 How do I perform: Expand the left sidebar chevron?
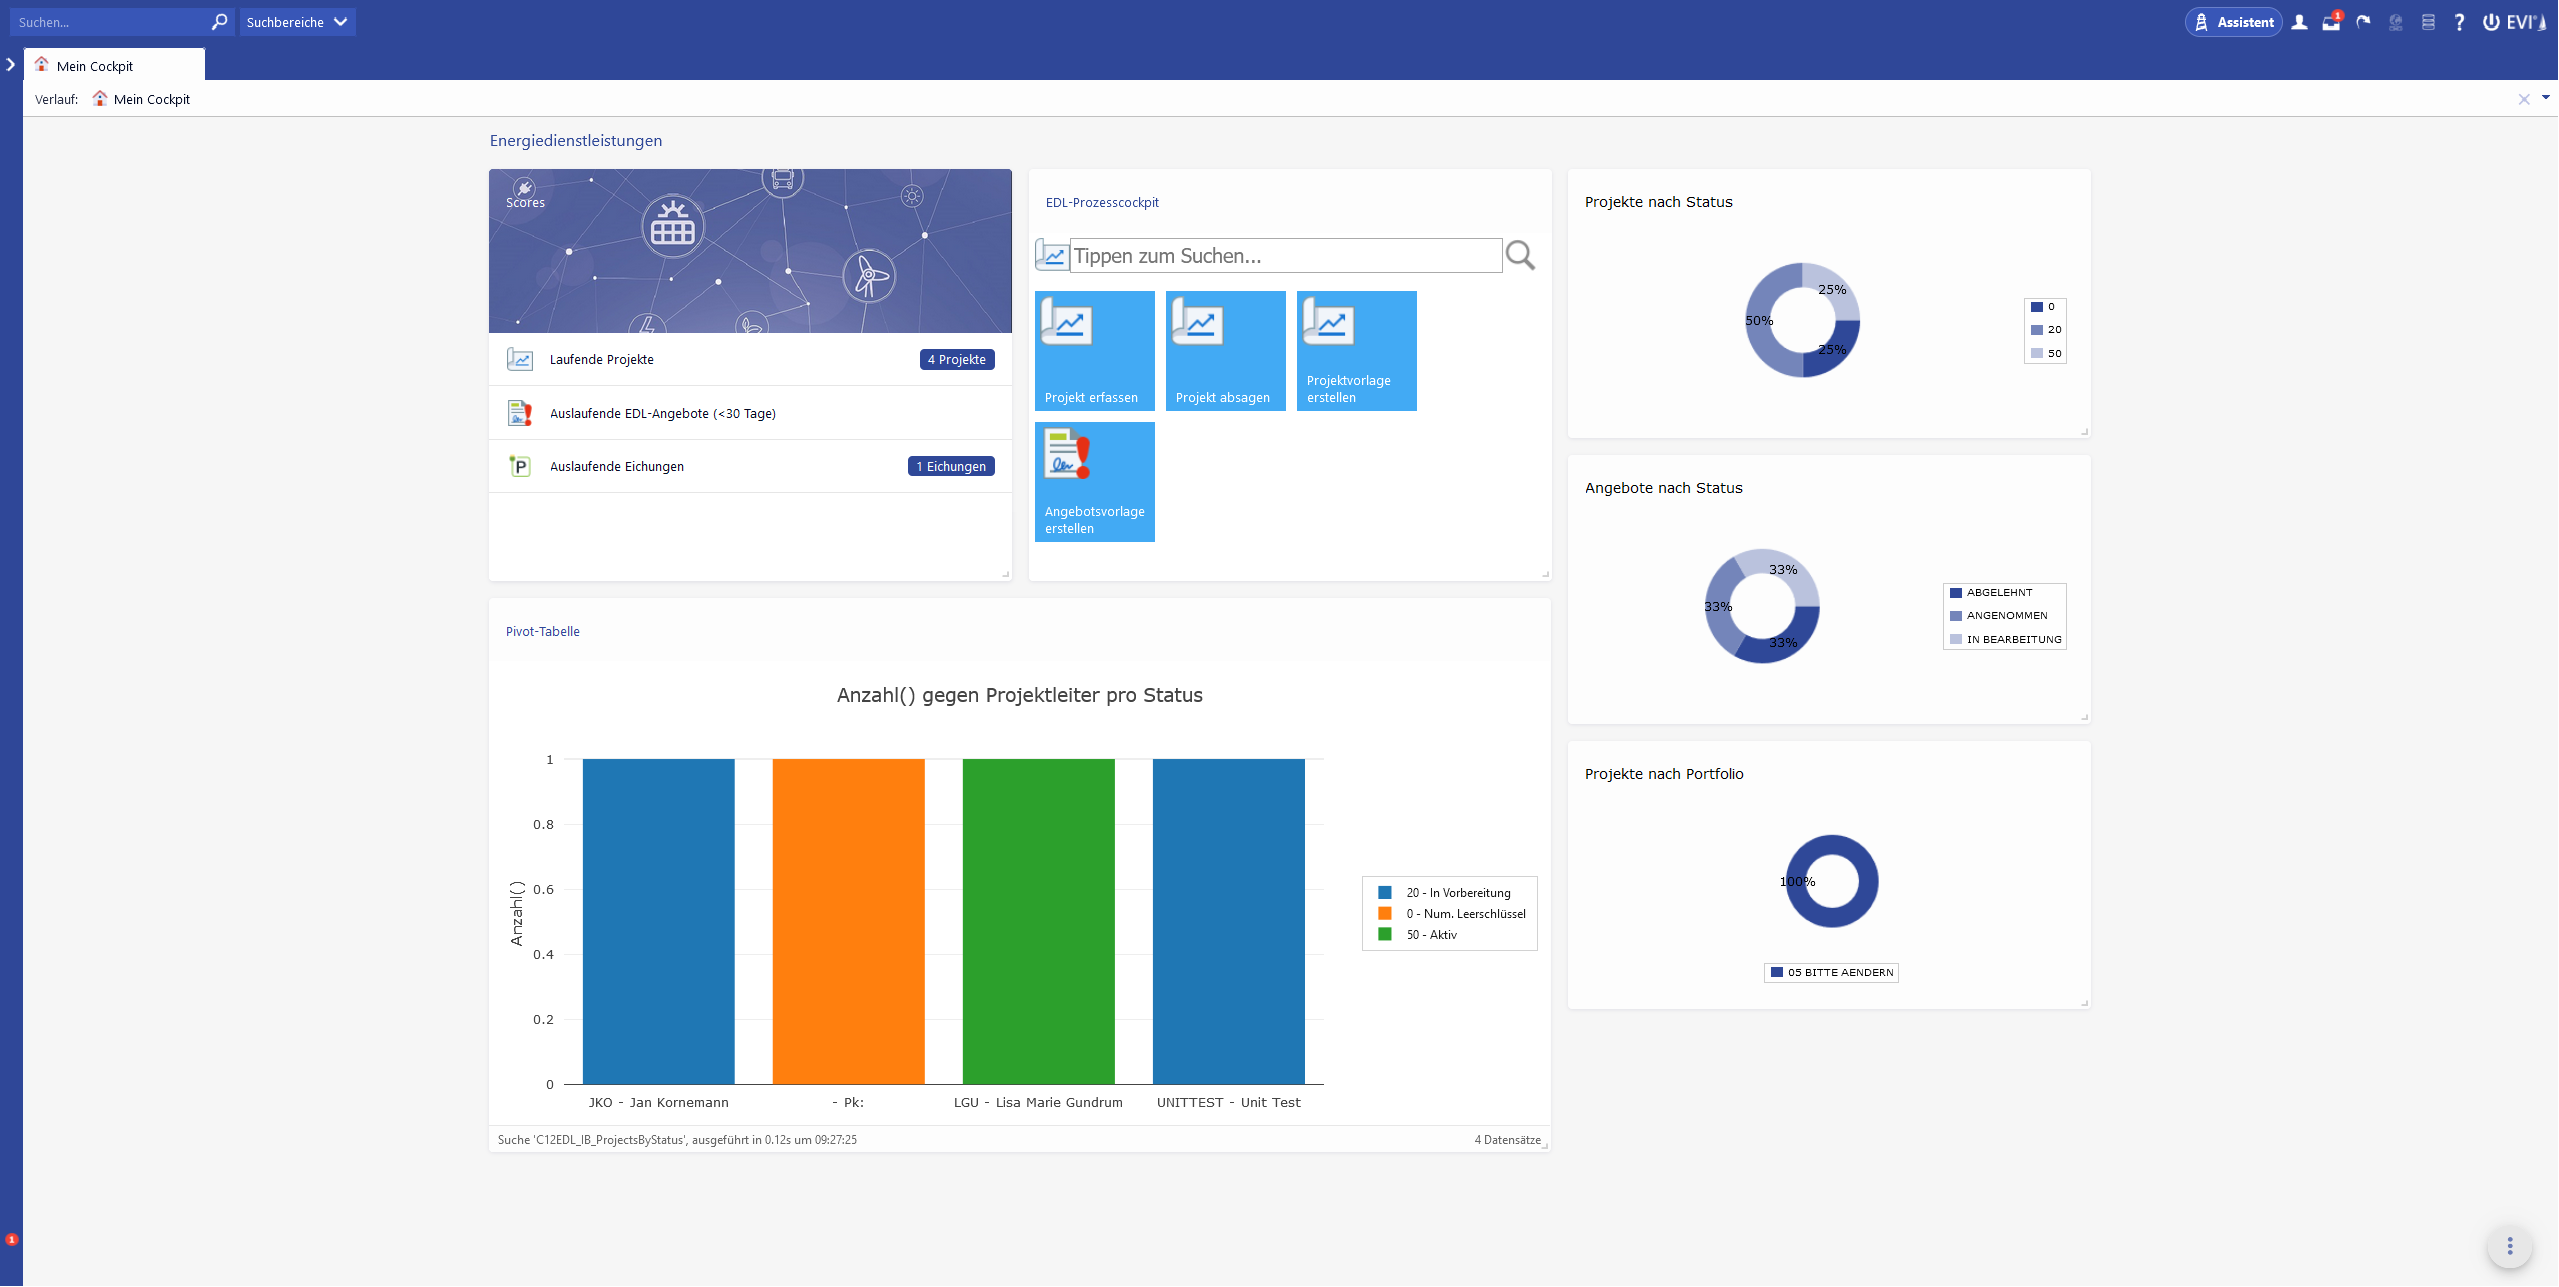coord(11,65)
